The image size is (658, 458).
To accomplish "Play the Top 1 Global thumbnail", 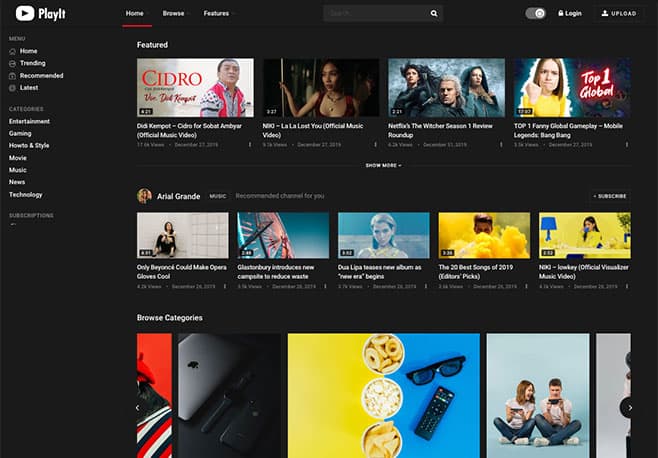I will click(x=572, y=88).
